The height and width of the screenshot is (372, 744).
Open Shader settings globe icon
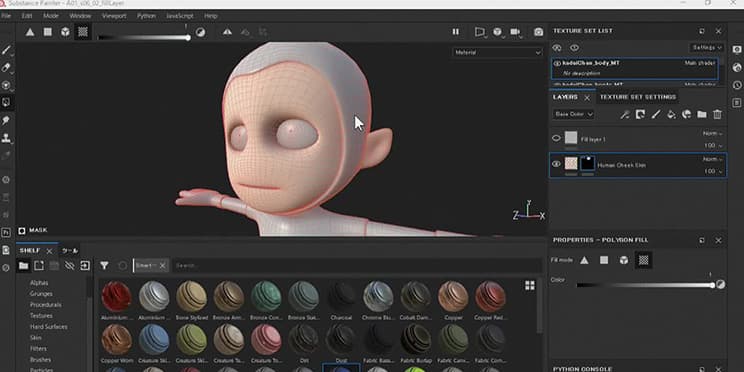[736, 67]
